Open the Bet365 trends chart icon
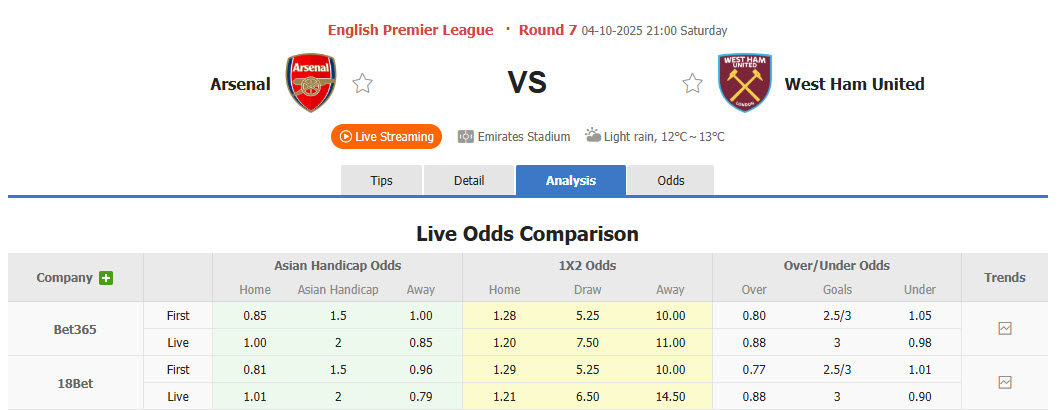This screenshot has height=410, width=1058. coord(1005,328)
